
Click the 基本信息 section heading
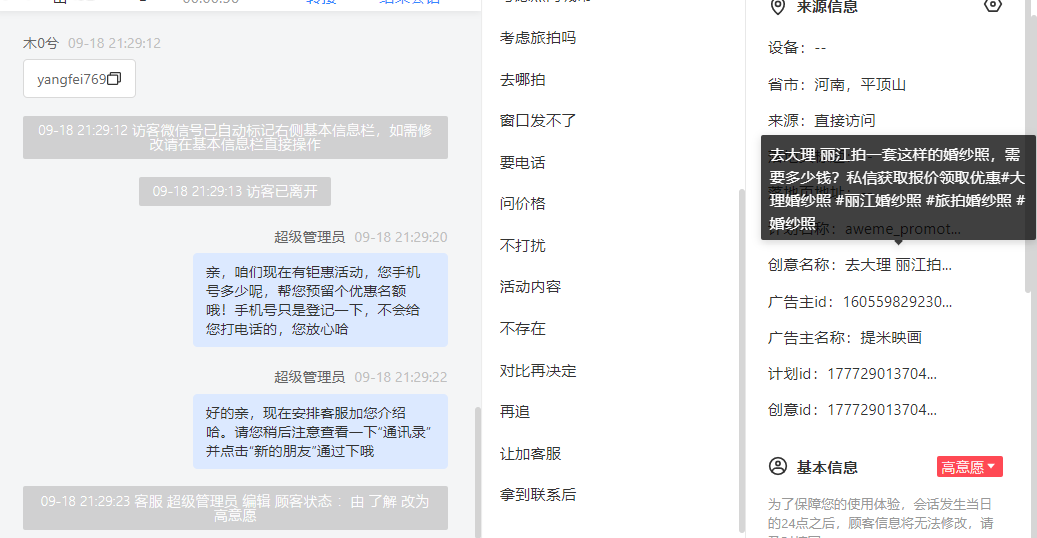pyautogui.click(x=827, y=467)
